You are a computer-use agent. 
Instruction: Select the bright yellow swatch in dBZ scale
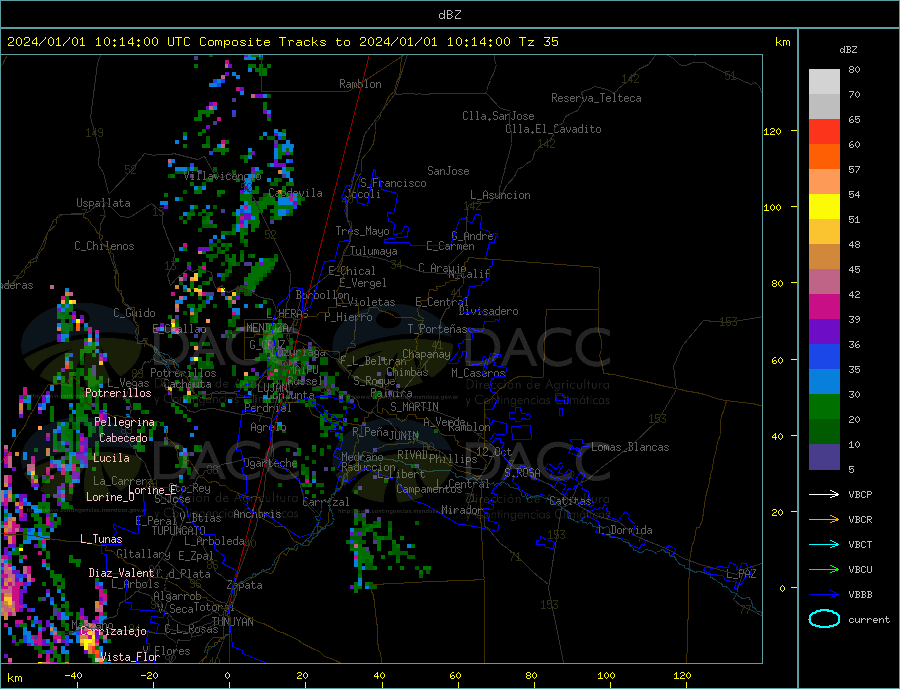point(825,207)
